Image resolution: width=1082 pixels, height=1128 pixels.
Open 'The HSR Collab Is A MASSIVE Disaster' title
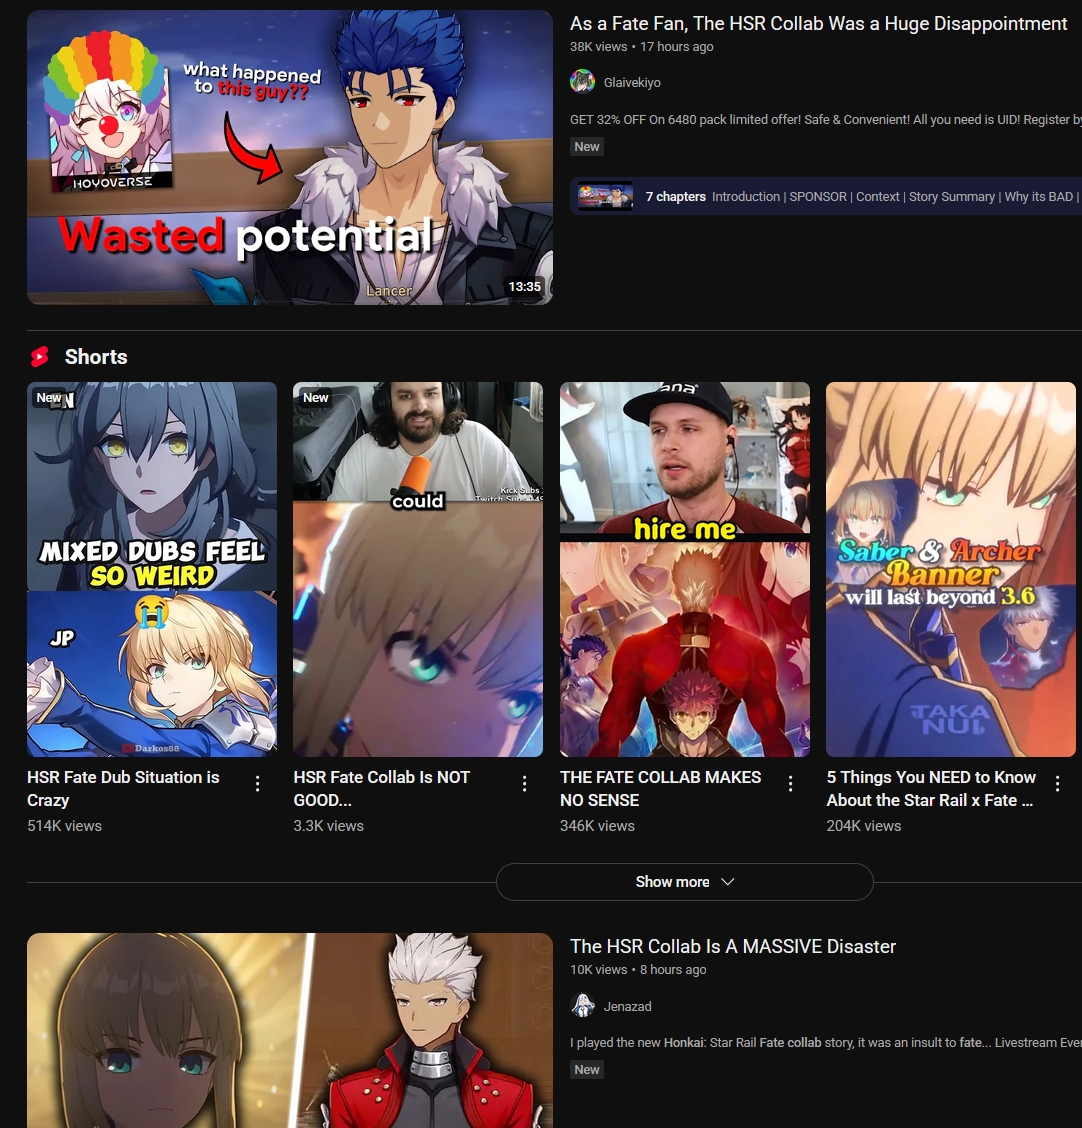point(732,947)
